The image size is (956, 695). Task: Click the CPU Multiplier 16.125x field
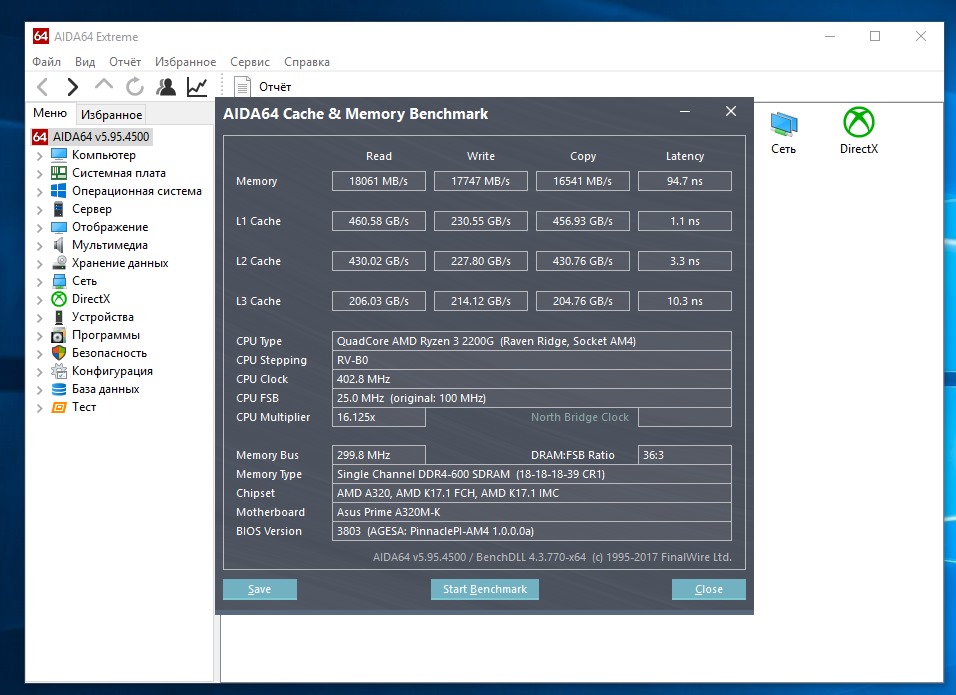point(379,417)
